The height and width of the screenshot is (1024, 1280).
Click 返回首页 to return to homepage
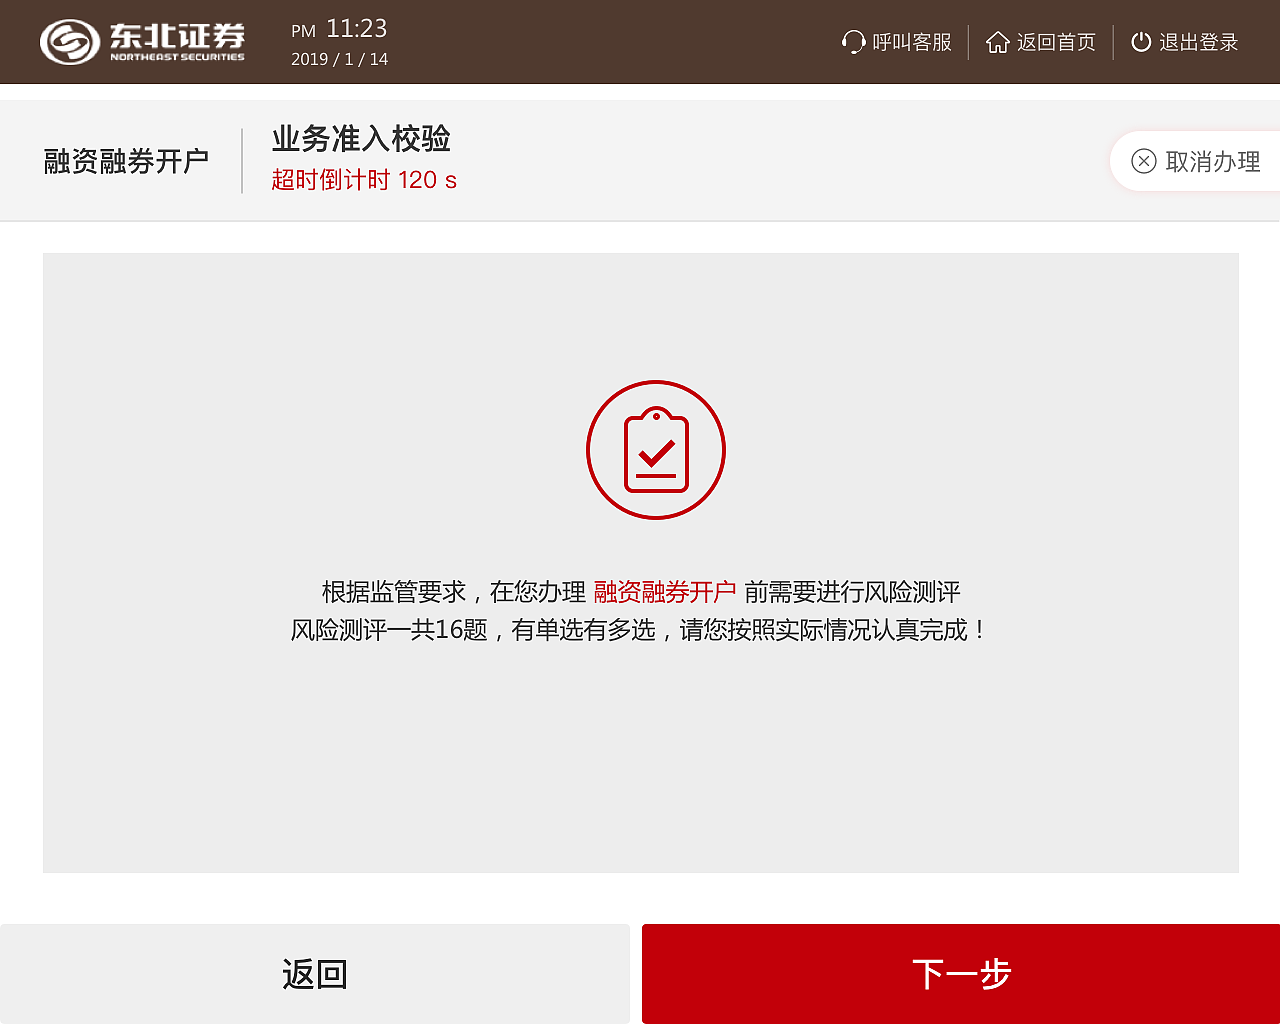pos(1055,42)
